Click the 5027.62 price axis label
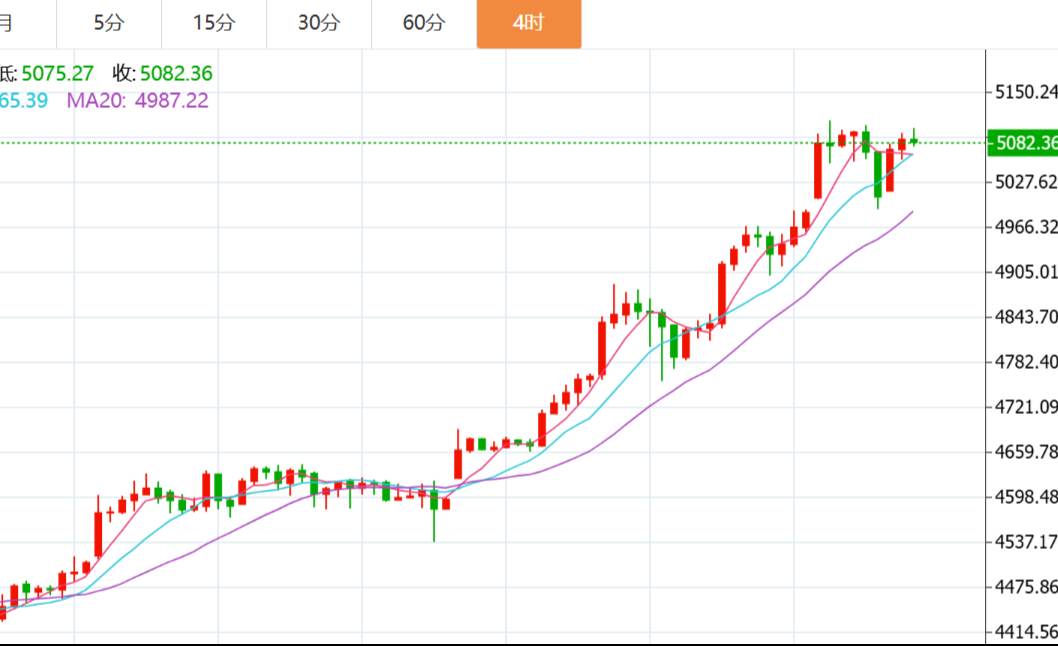1058x646 pixels. pos(1026,181)
